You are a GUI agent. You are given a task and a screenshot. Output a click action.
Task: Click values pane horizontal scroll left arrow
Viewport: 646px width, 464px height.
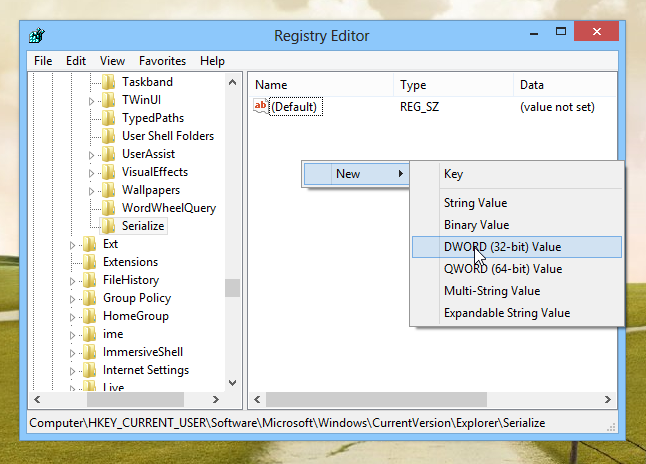click(x=257, y=399)
